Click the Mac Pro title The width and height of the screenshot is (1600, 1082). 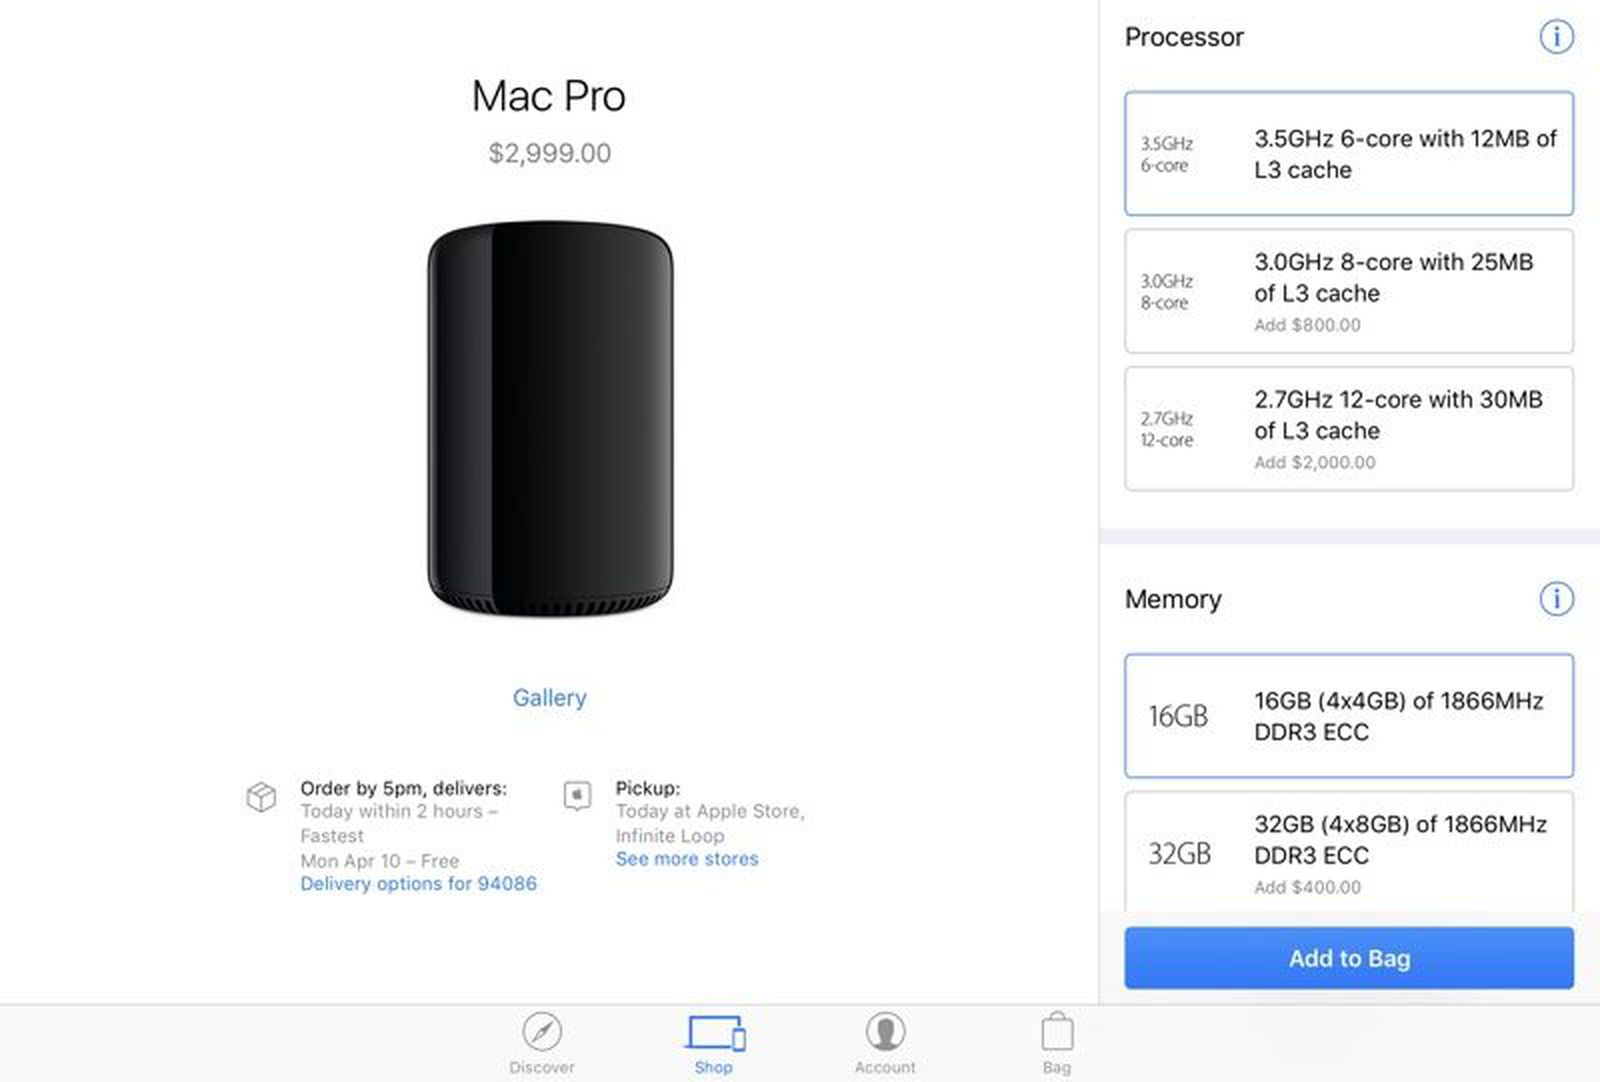(x=549, y=96)
